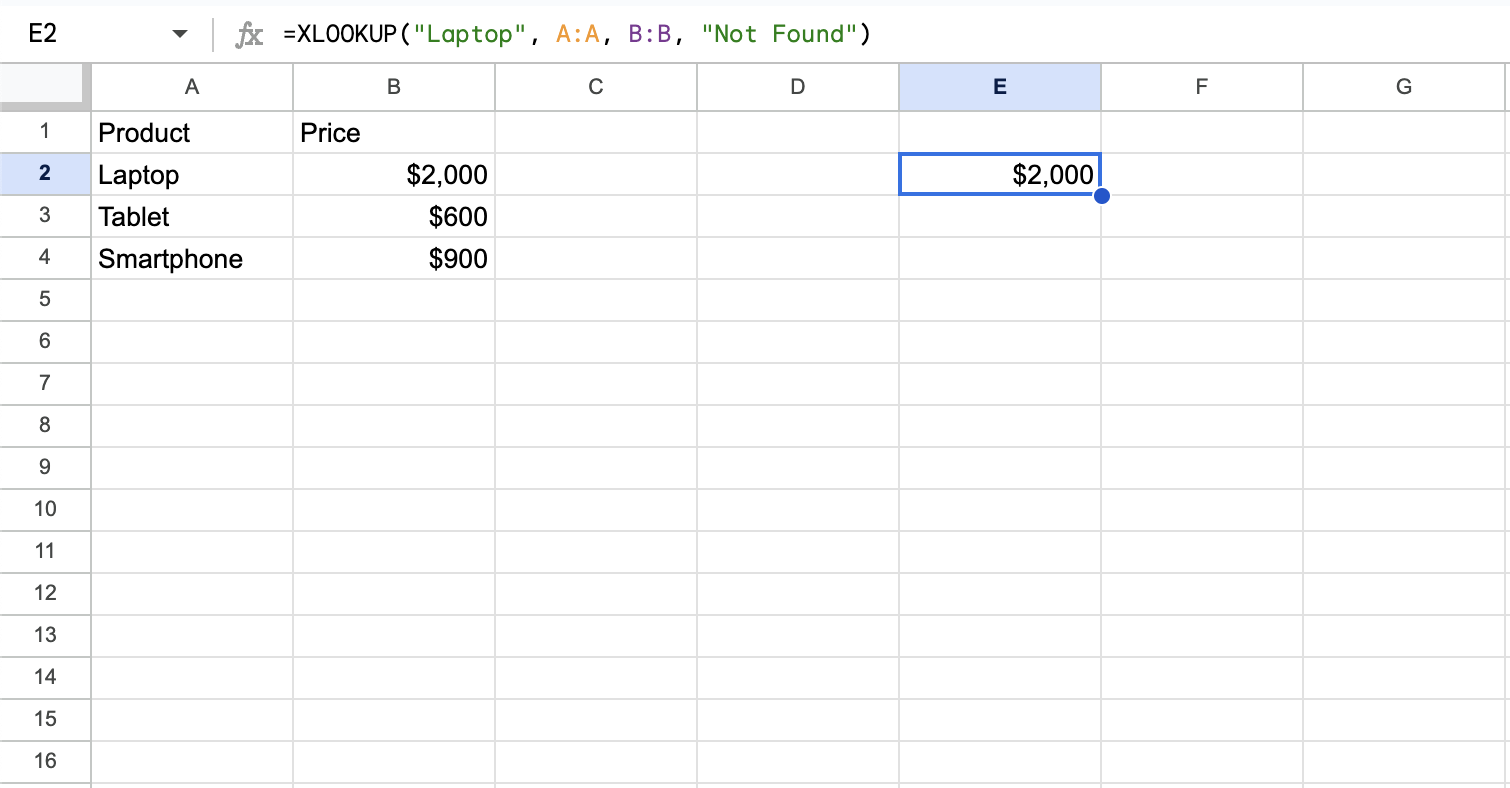The image size is (1510, 788).
Task: Click the fx function icon in formula bar
Action: click(x=249, y=35)
